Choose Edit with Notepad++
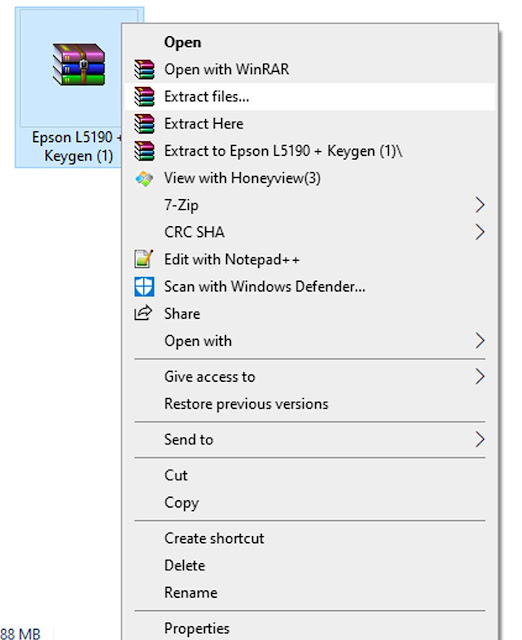The height and width of the screenshot is (640, 522). click(310, 259)
